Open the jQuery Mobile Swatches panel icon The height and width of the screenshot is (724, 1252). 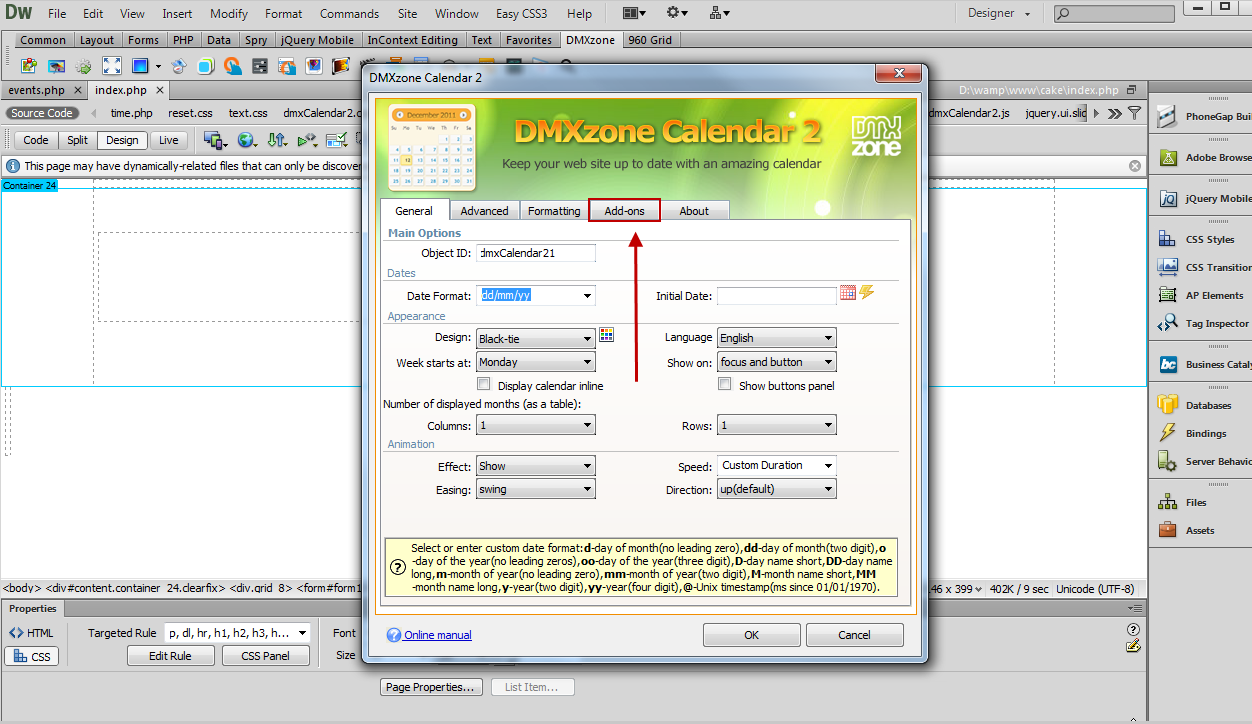1167,199
